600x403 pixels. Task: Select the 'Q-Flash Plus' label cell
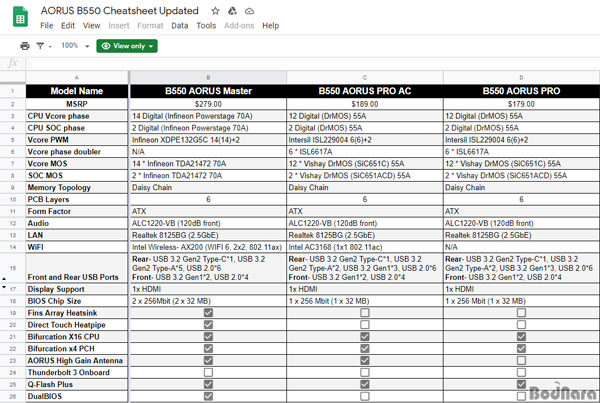click(77, 384)
